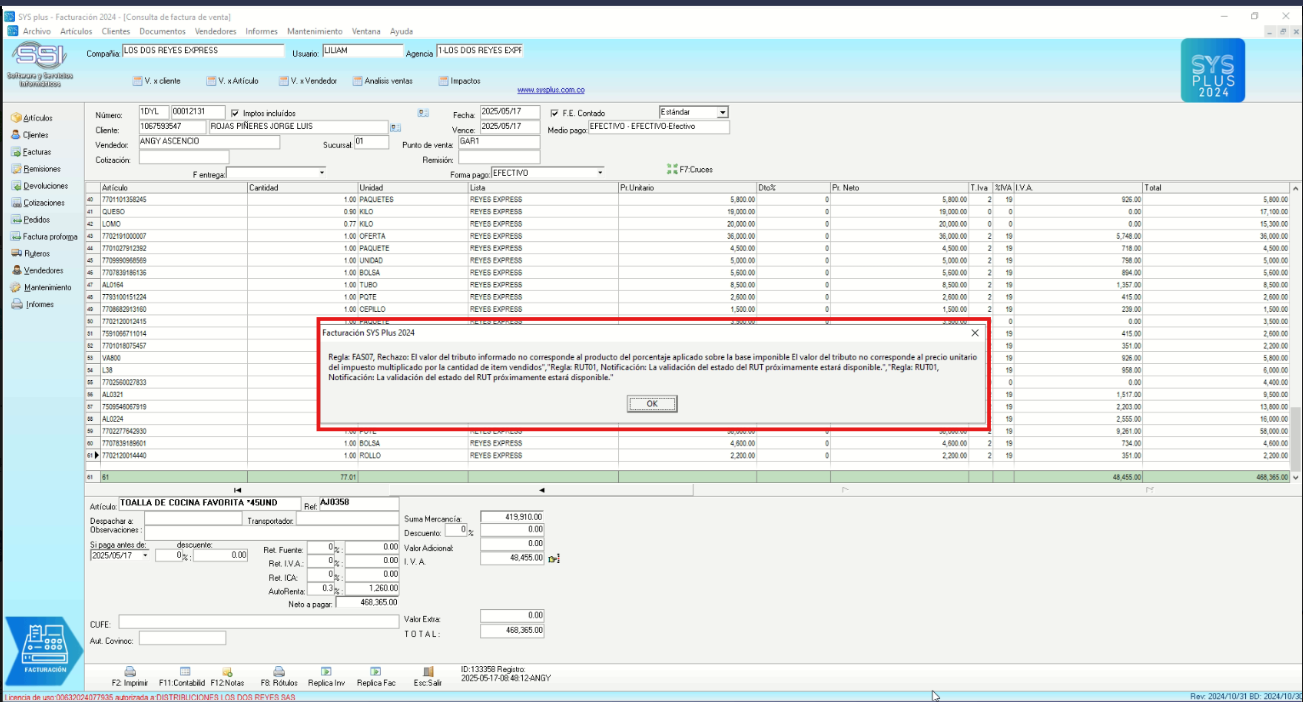This screenshot has height=702, width=1303.
Task: Open the Cotizaciones sidebar icon
Action: pyautogui.click(x=16, y=203)
